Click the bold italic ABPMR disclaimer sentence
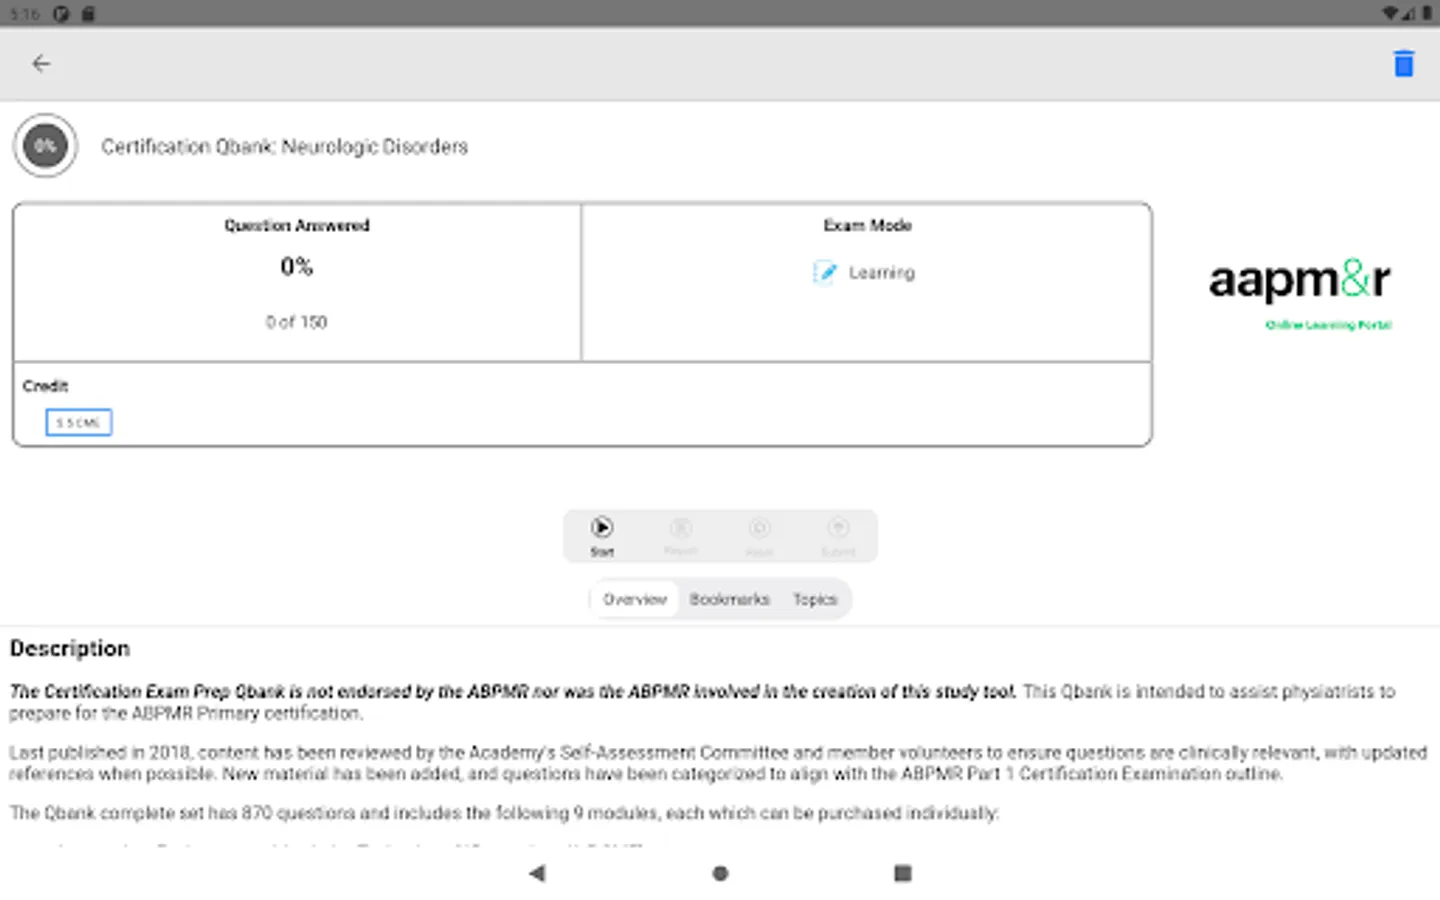The height and width of the screenshot is (900, 1440). (513, 691)
